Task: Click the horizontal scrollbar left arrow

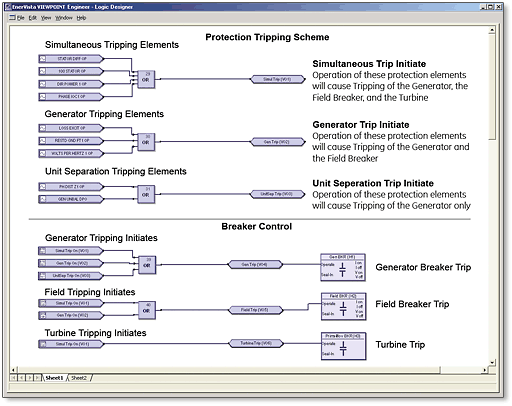Action: (13, 370)
